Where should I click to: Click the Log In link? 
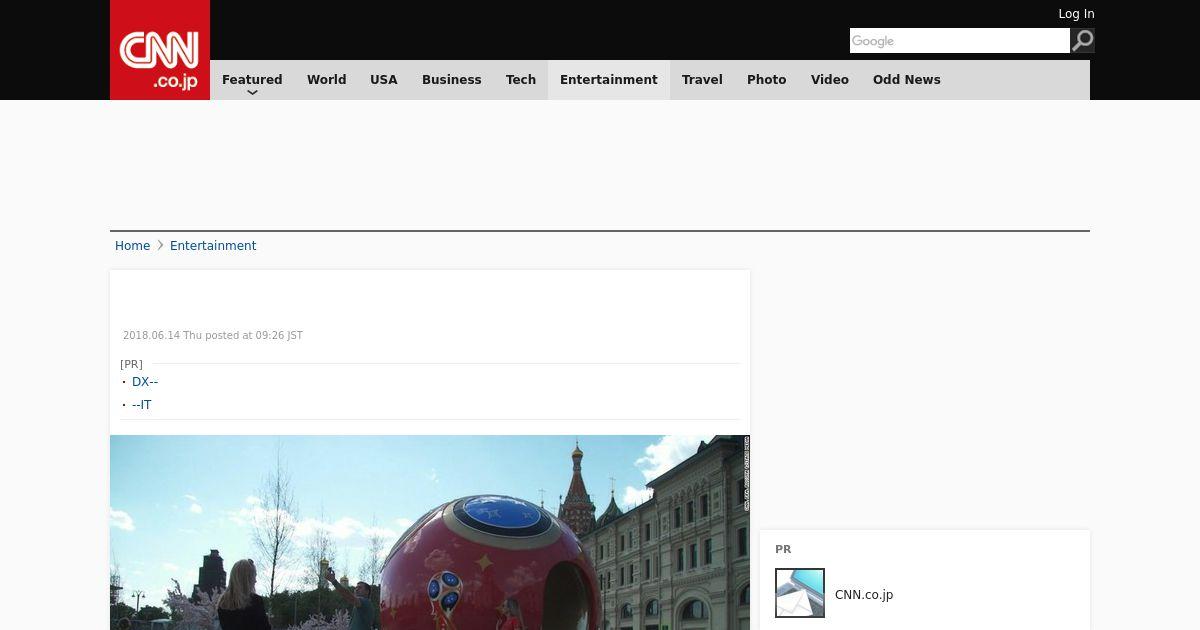pyautogui.click(x=1076, y=14)
